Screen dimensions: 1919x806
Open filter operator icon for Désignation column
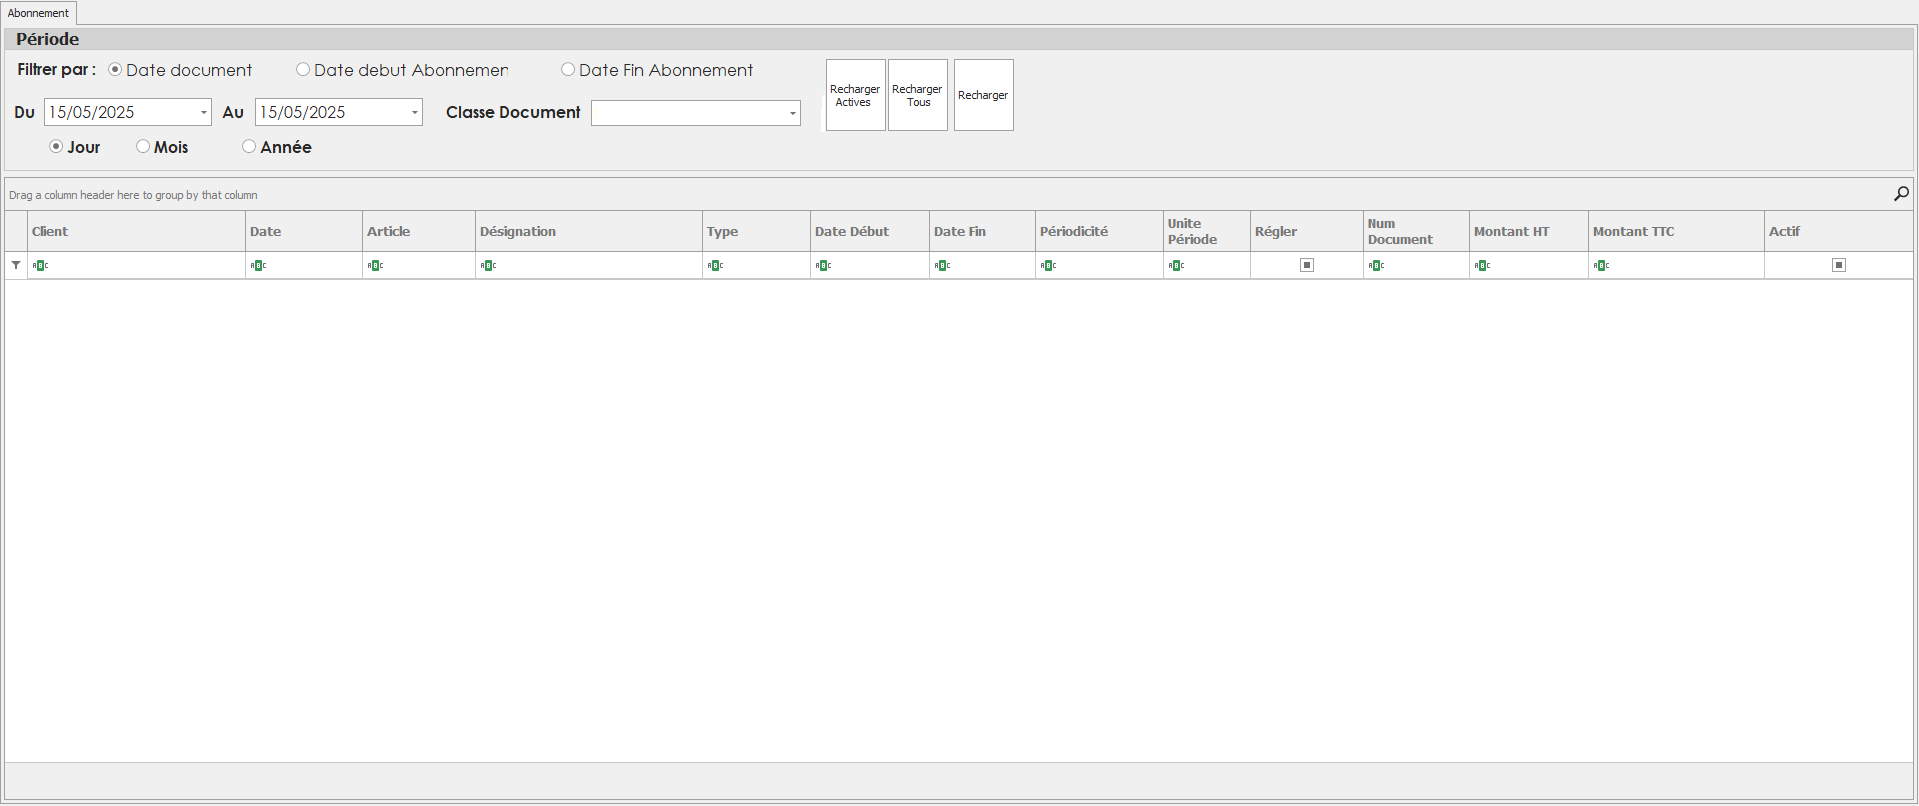tap(488, 266)
